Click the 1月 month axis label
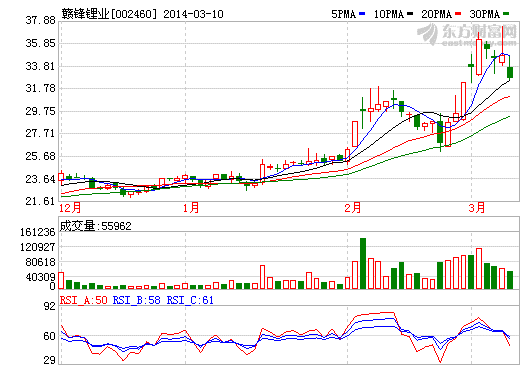Image resolution: width=520 pixels, height=365 pixels. pyautogui.click(x=191, y=208)
